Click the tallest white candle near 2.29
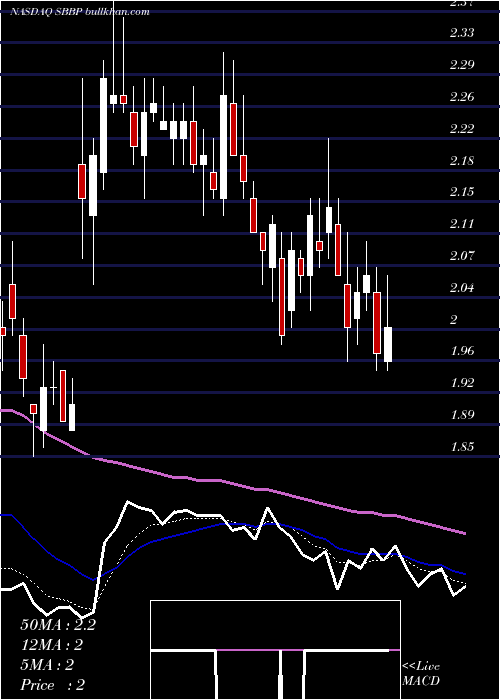 103,125
